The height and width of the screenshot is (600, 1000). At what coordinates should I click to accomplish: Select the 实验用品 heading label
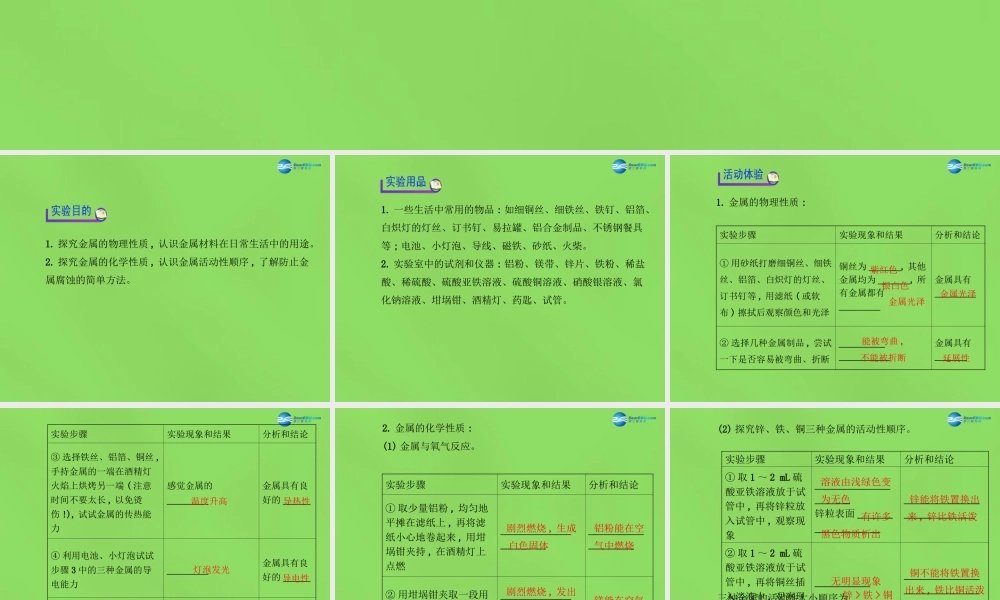coord(405,183)
